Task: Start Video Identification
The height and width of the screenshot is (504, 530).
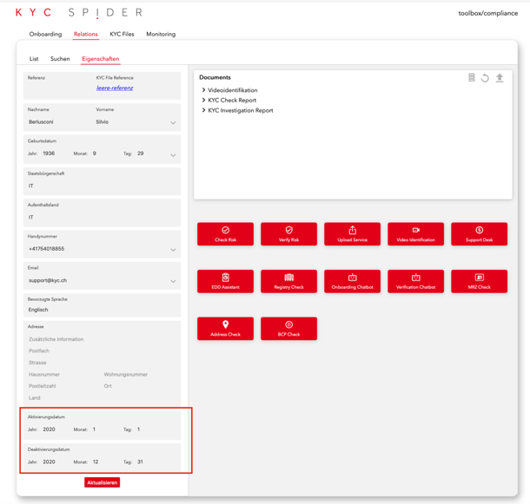Action: (x=415, y=234)
